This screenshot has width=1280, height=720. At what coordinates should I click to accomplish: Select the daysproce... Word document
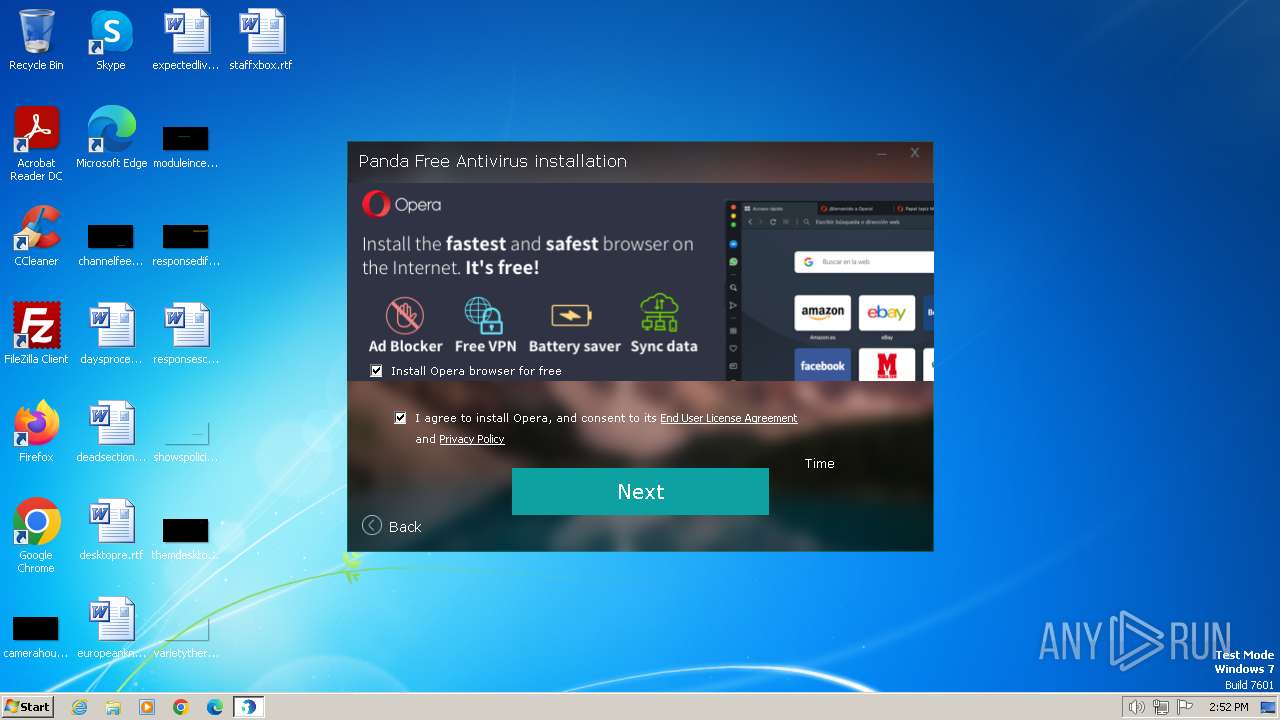click(111, 334)
